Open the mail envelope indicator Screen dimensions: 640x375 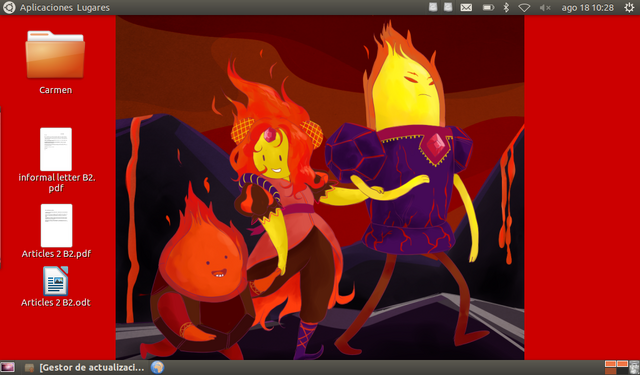[466, 7]
